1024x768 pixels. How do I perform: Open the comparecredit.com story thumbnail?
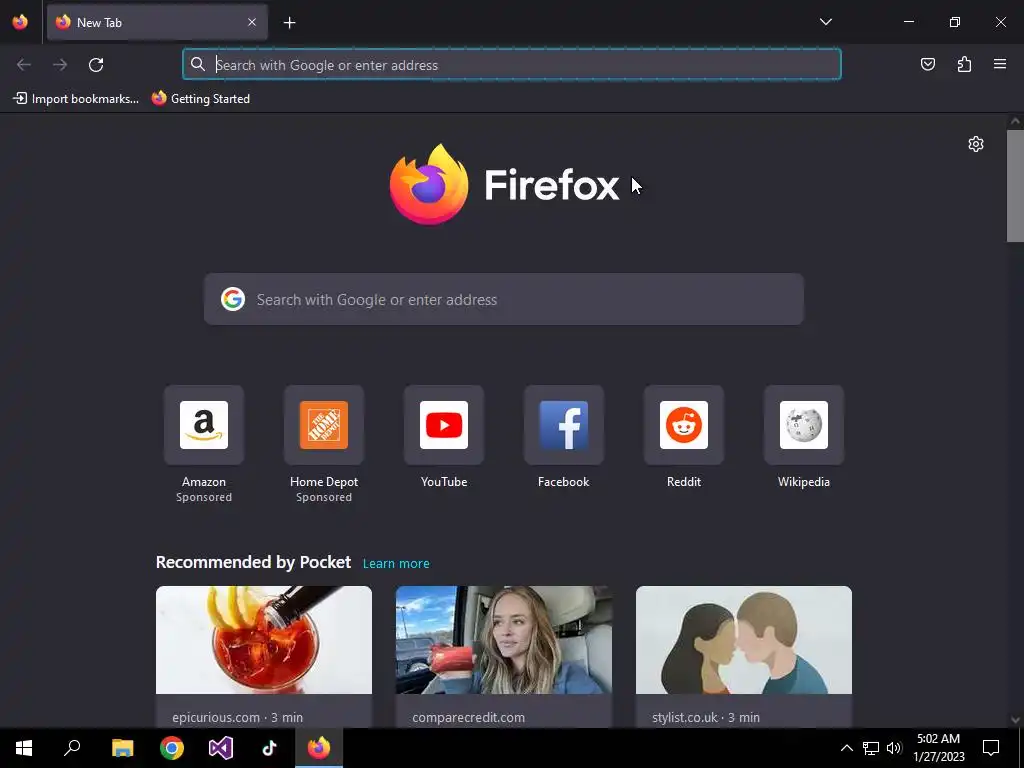click(x=504, y=640)
